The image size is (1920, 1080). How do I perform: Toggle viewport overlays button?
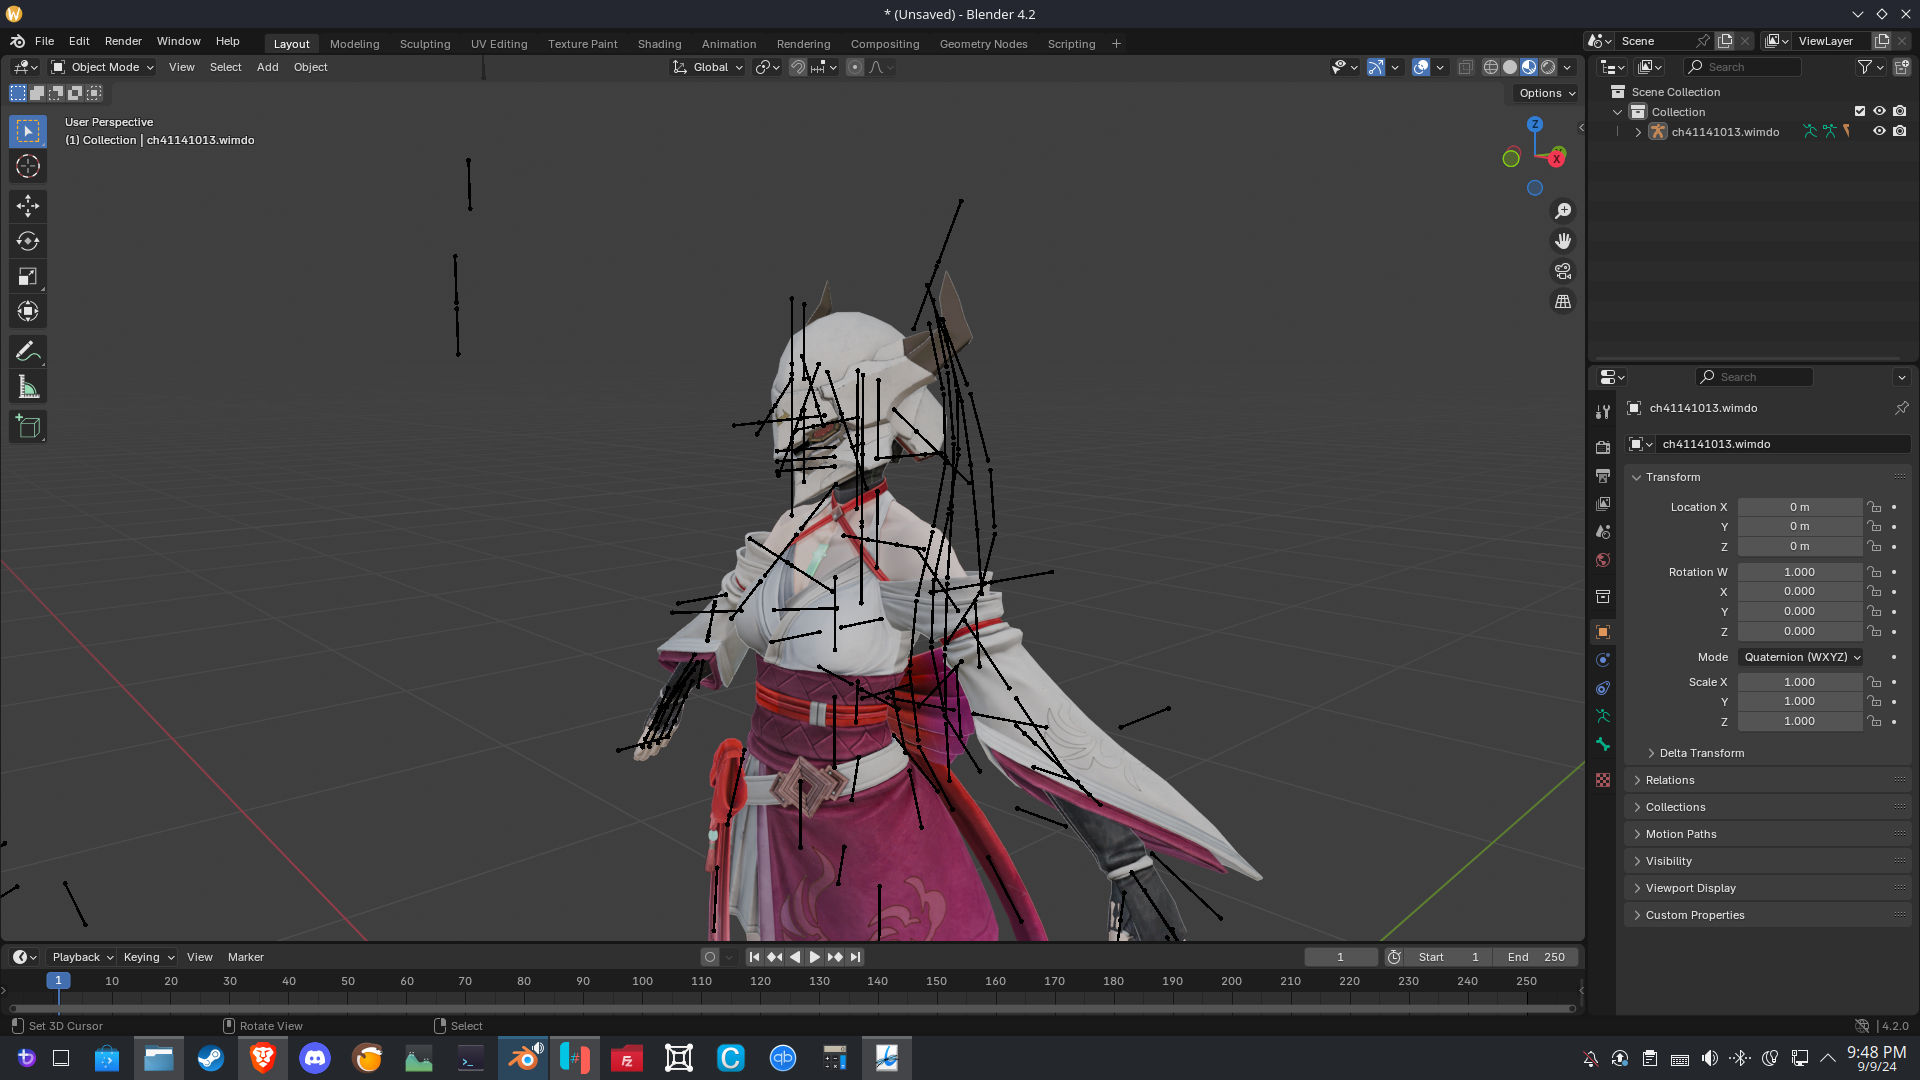pos(1420,67)
